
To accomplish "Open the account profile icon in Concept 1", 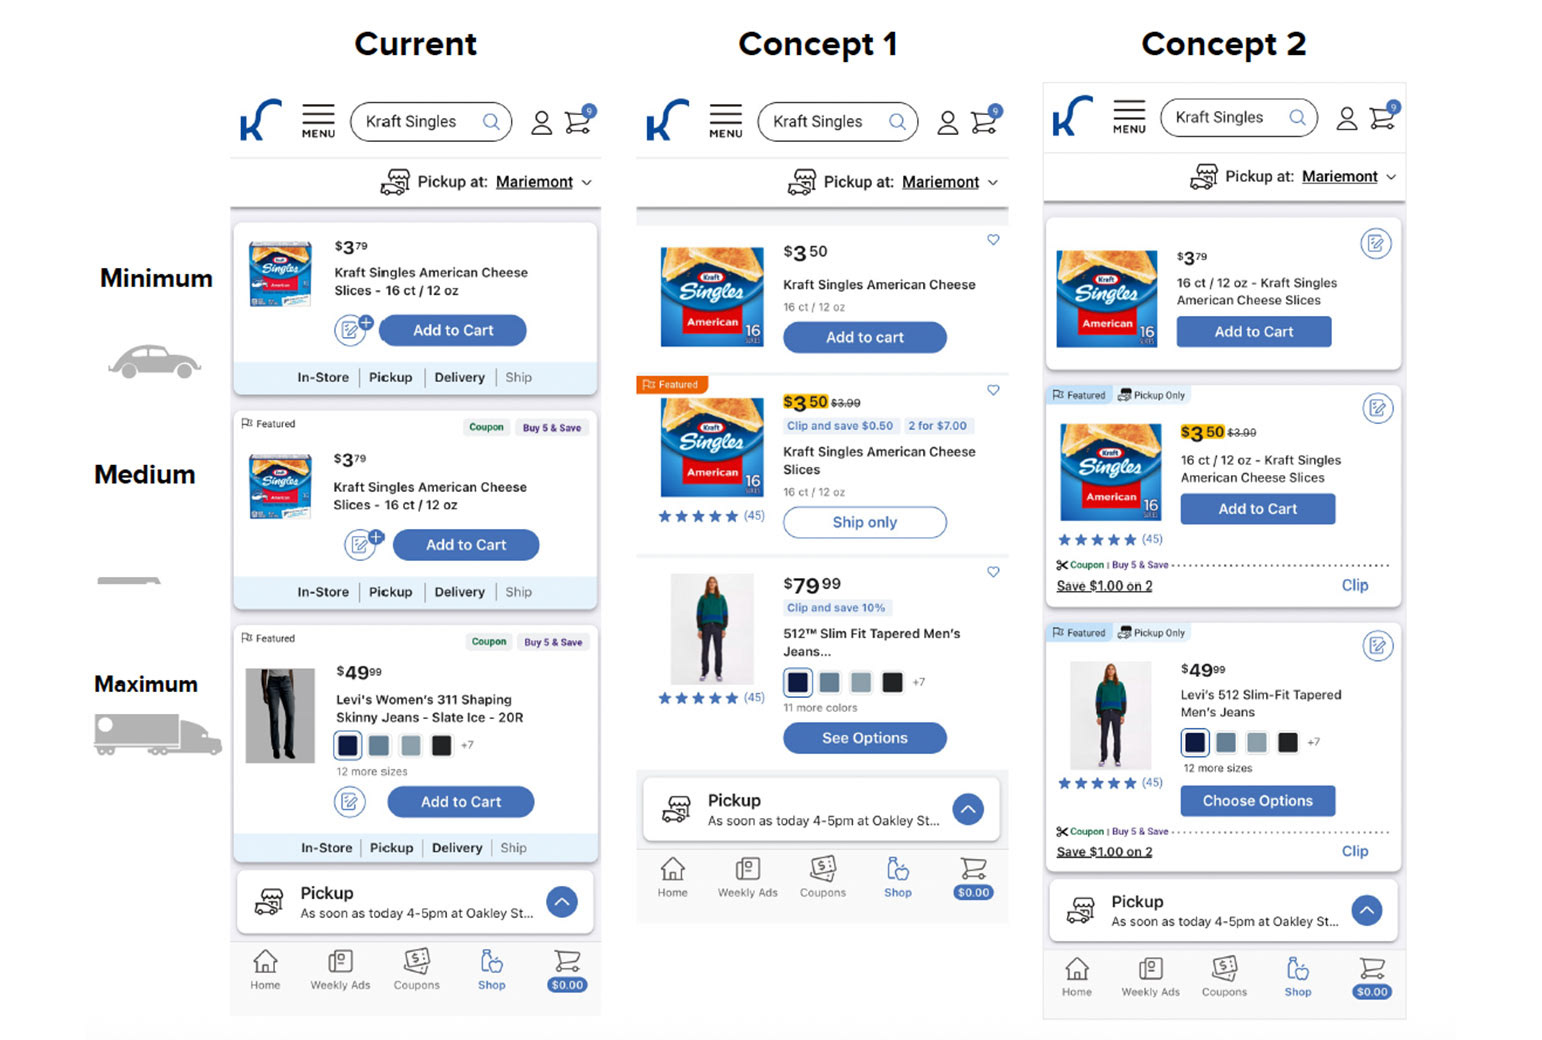I will point(947,123).
